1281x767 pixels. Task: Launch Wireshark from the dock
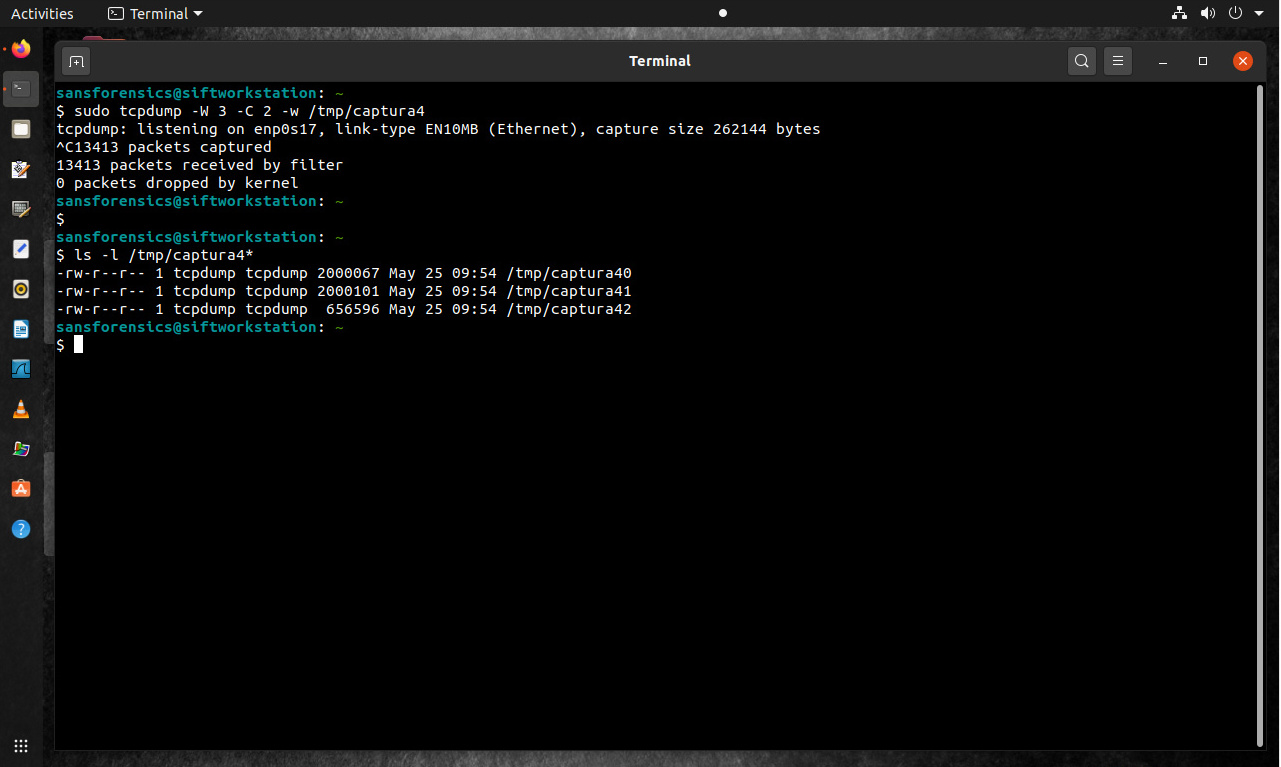coord(21,369)
